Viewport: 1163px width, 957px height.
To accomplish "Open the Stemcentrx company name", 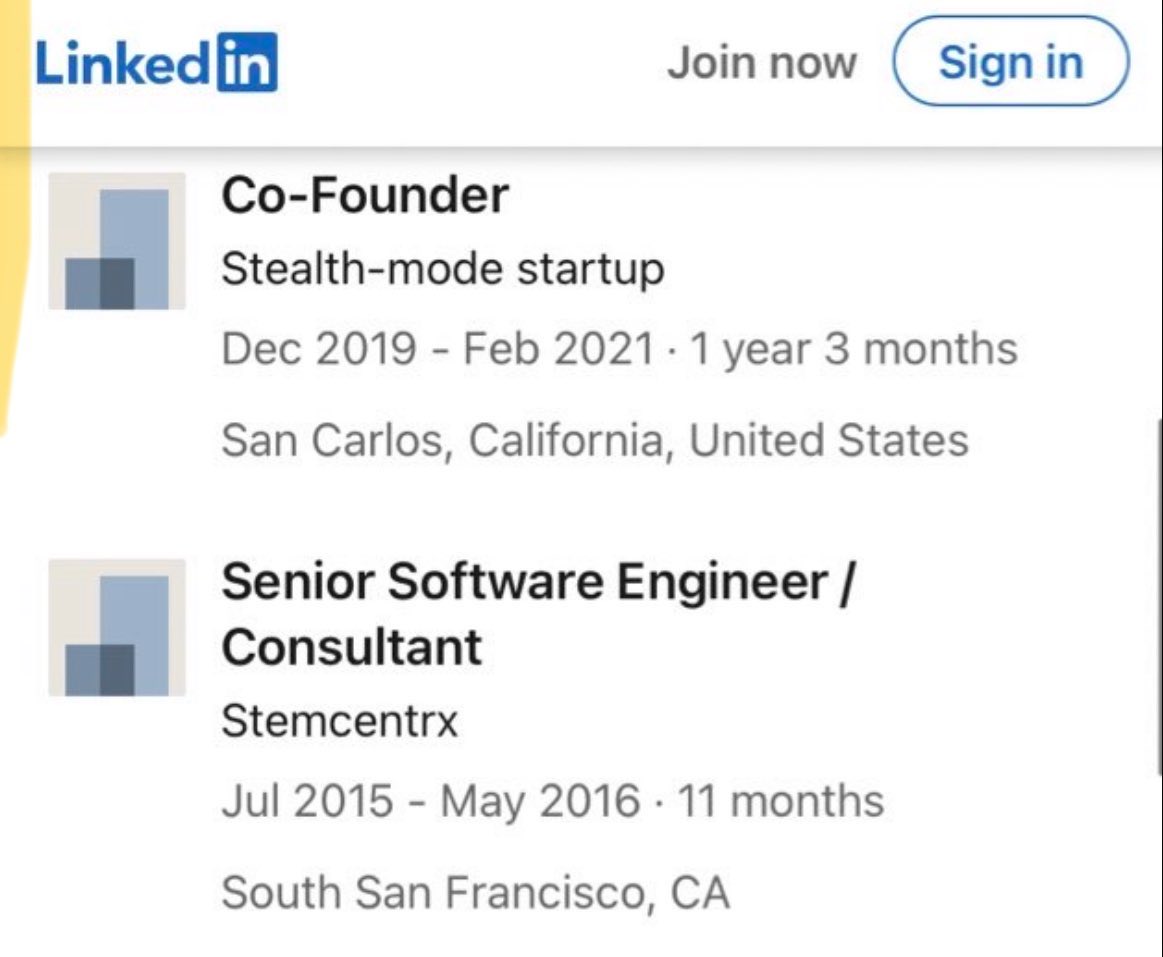I will [x=340, y=720].
